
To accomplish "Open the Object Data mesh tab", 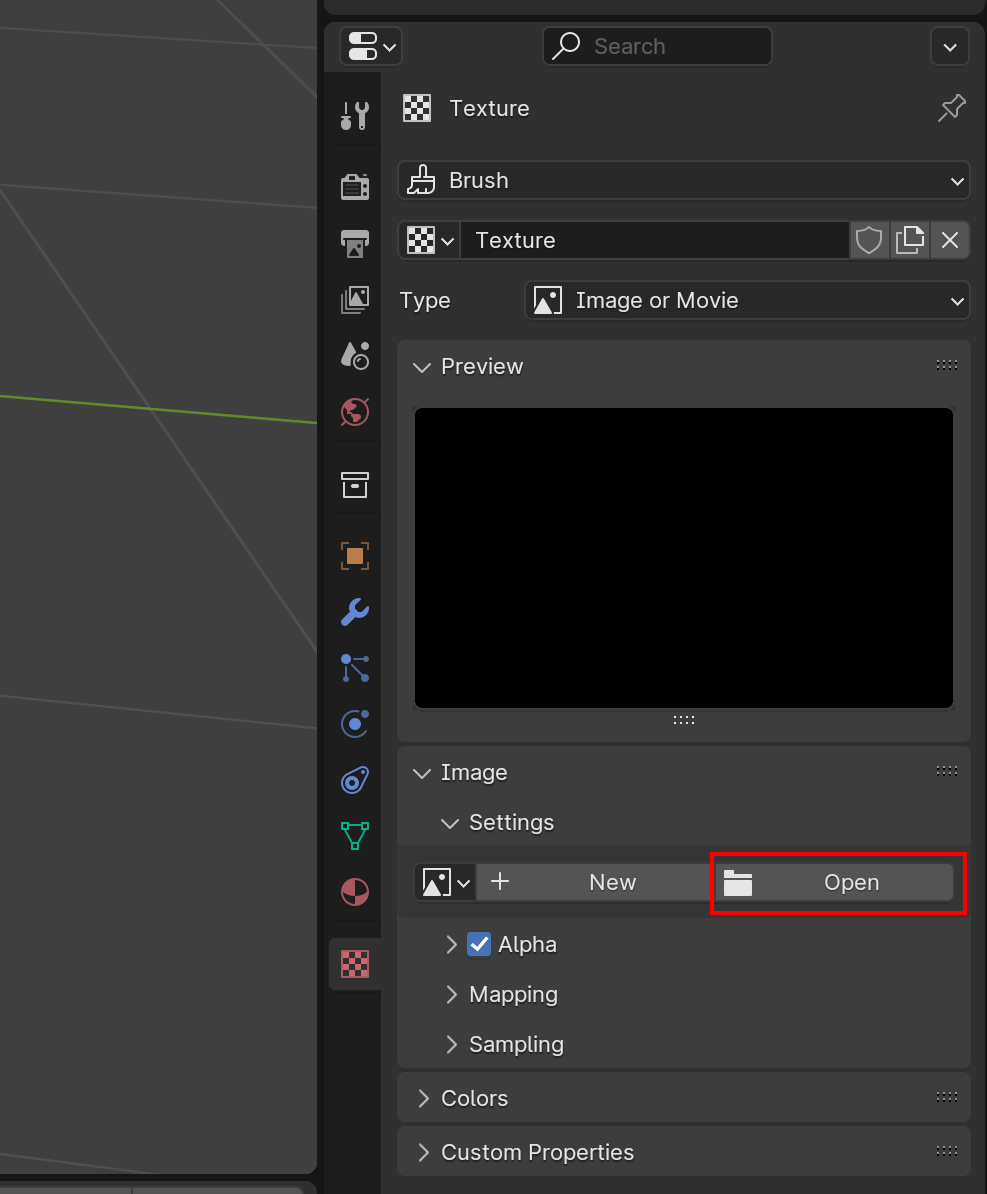I will (x=355, y=835).
